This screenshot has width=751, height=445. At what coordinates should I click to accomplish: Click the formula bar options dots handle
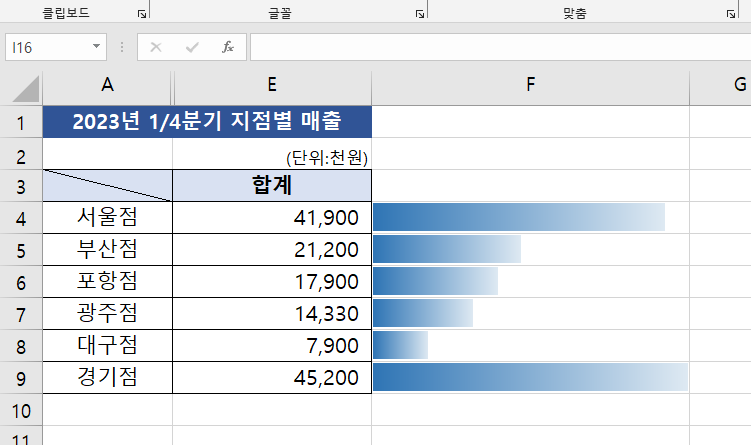pyautogui.click(x=122, y=47)
